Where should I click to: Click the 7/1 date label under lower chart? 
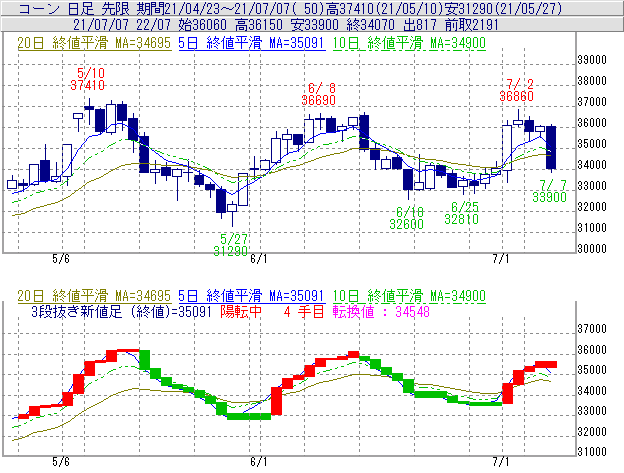tap(501, 462)
